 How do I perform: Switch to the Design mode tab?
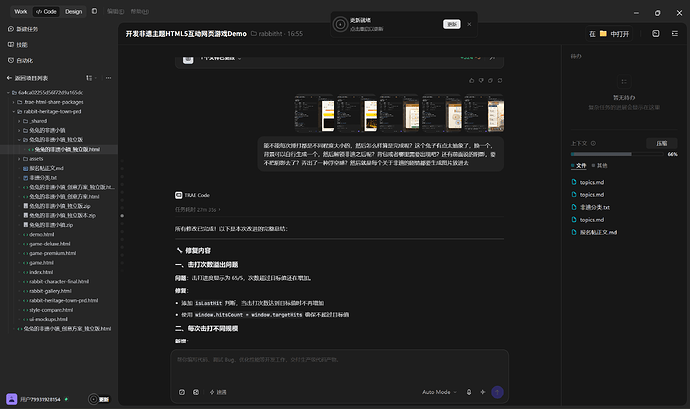73,11
